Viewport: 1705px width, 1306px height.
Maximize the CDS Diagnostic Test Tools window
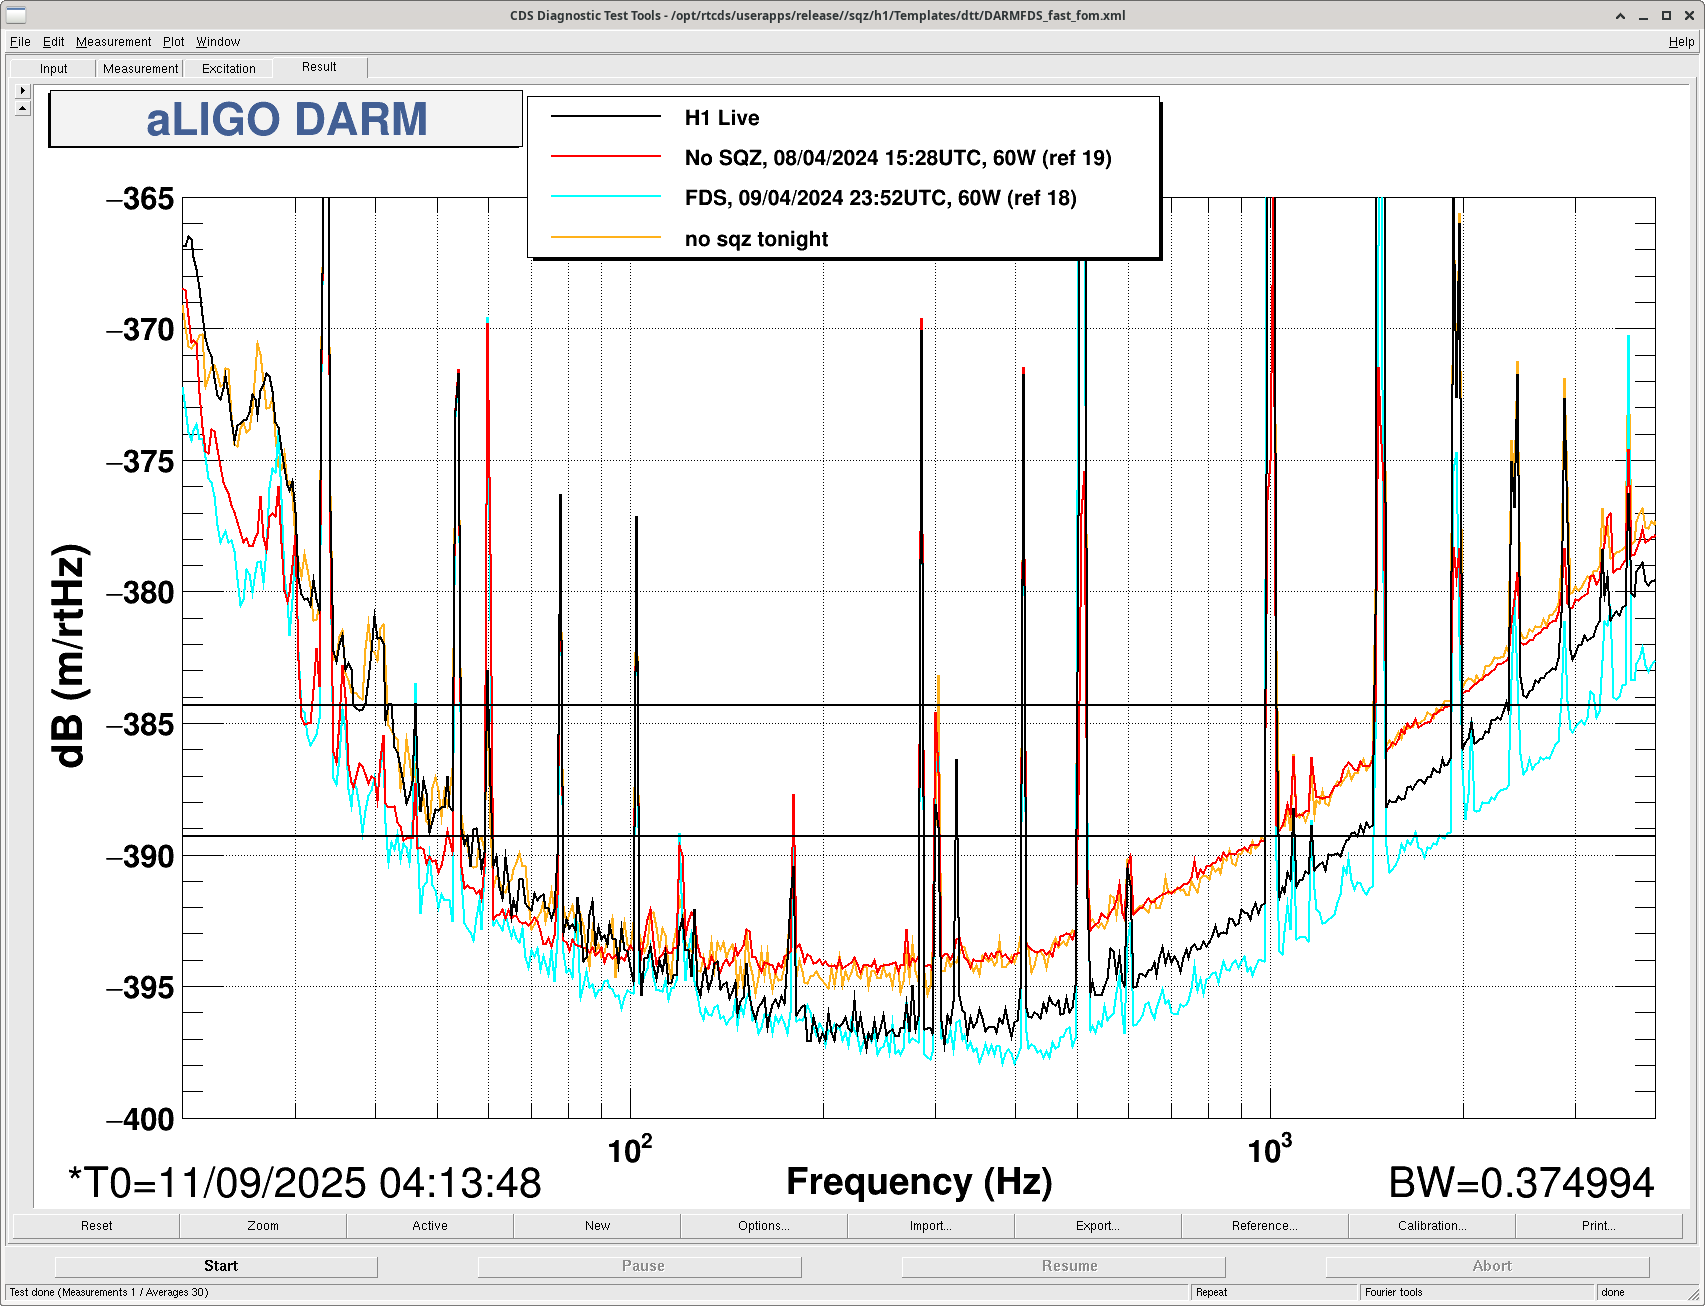coord(1666,15)
